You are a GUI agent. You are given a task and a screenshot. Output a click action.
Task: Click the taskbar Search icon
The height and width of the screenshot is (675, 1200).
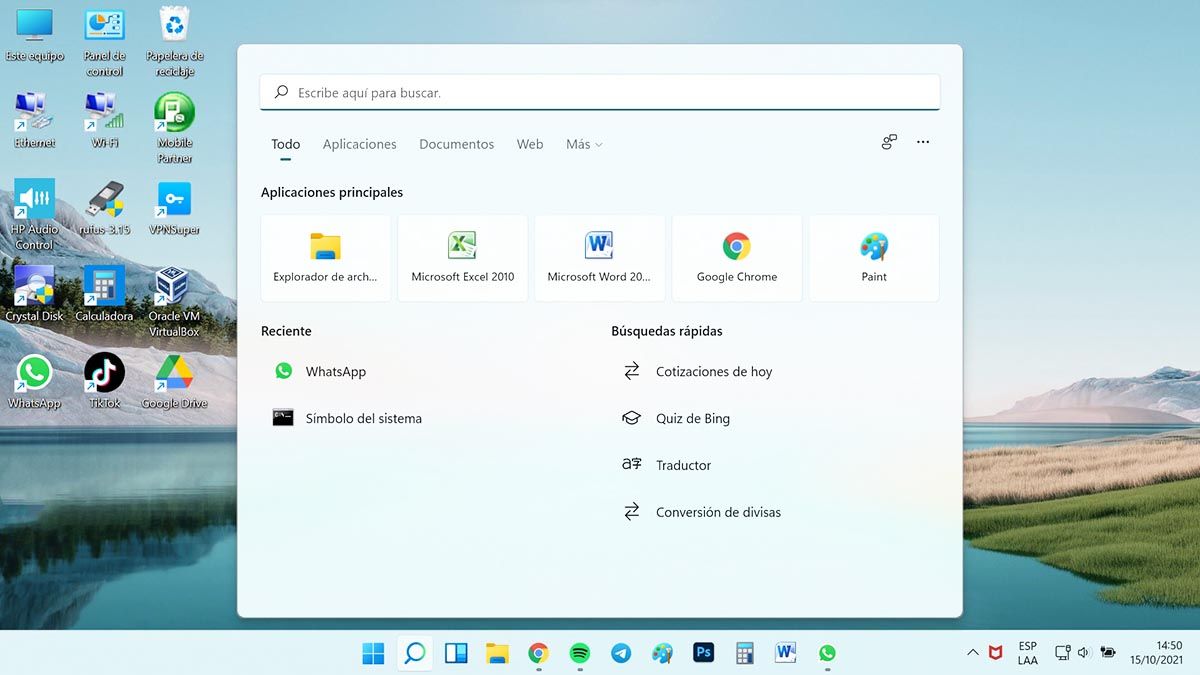(414, 653)
